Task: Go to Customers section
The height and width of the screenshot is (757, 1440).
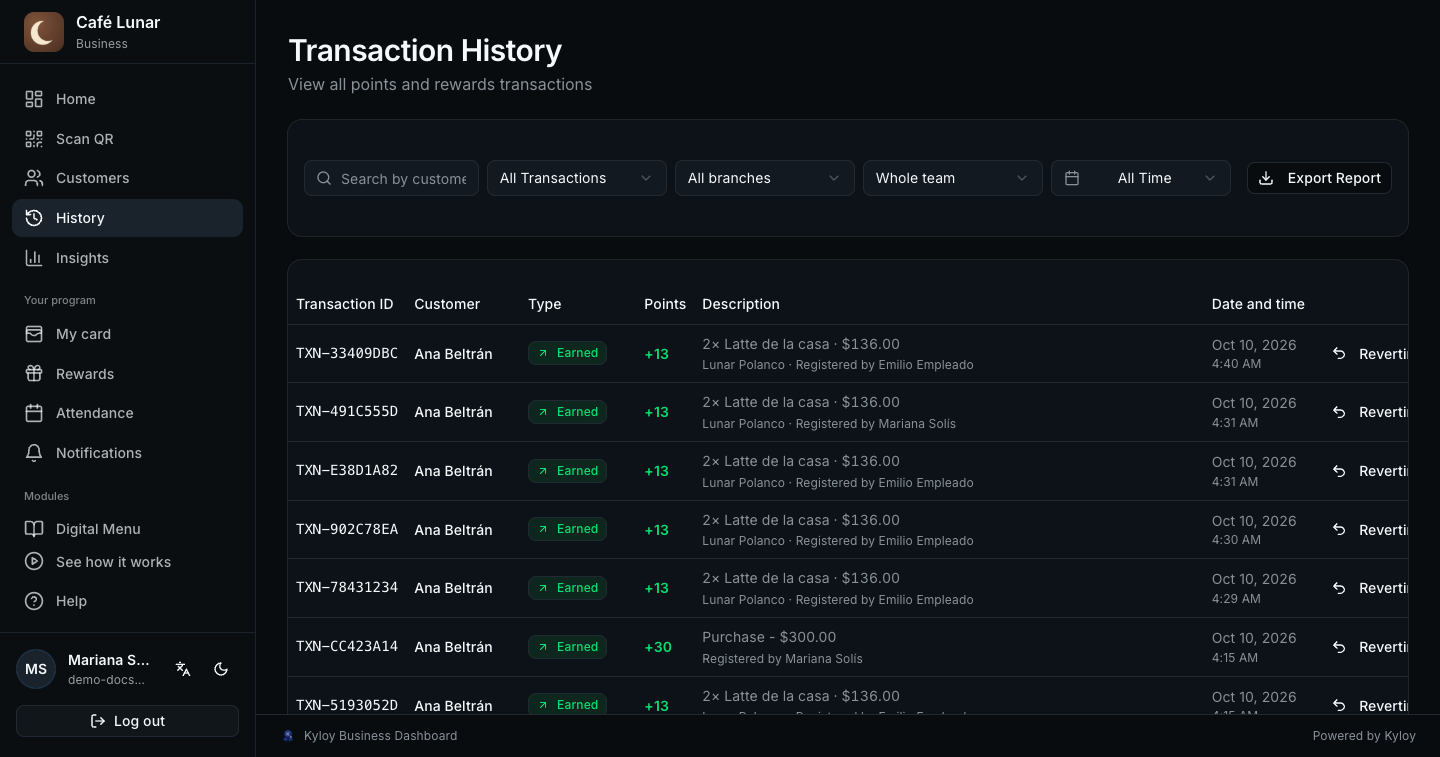Action: [127, 178]
